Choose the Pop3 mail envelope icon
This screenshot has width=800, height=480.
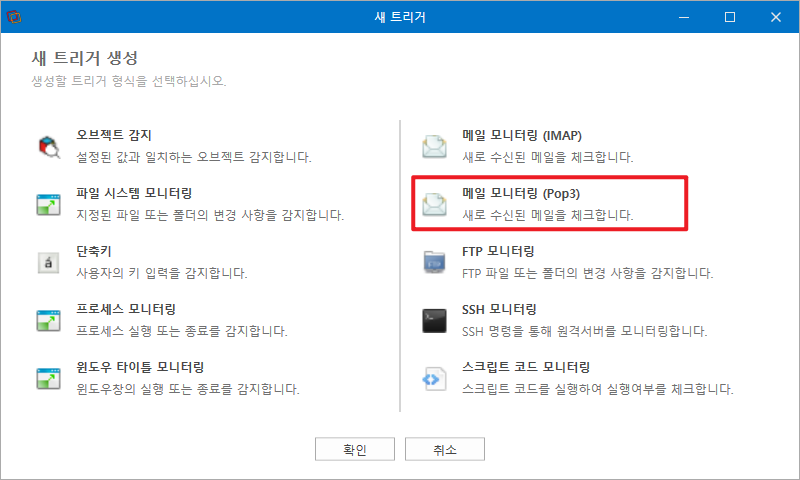[434, 205]
